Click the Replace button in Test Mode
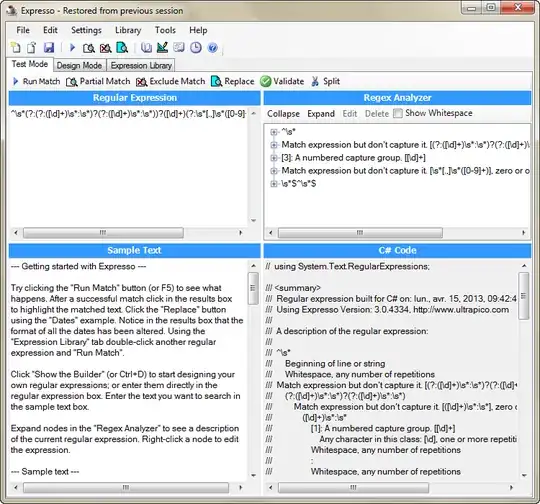The height and width of the screenshot is (504, 540). (232, 81)
